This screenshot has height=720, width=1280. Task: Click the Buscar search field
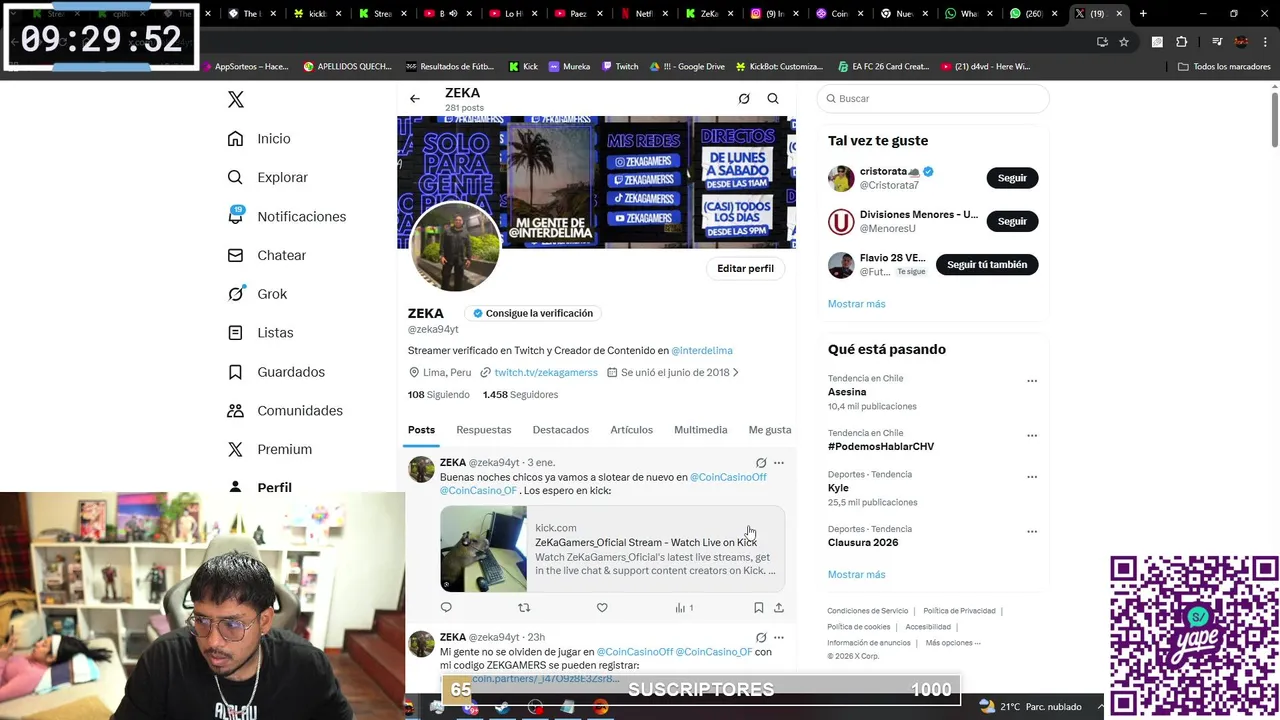pos(933,99)
